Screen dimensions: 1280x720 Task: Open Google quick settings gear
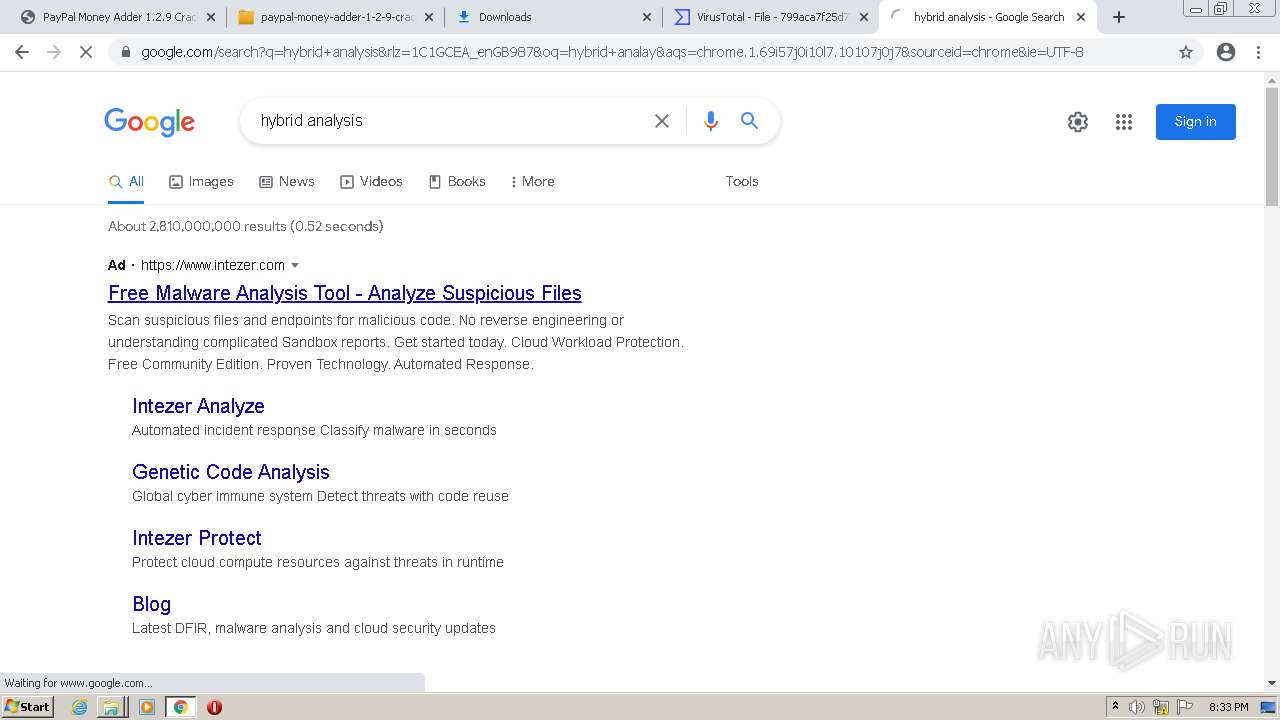[1078, 122]
